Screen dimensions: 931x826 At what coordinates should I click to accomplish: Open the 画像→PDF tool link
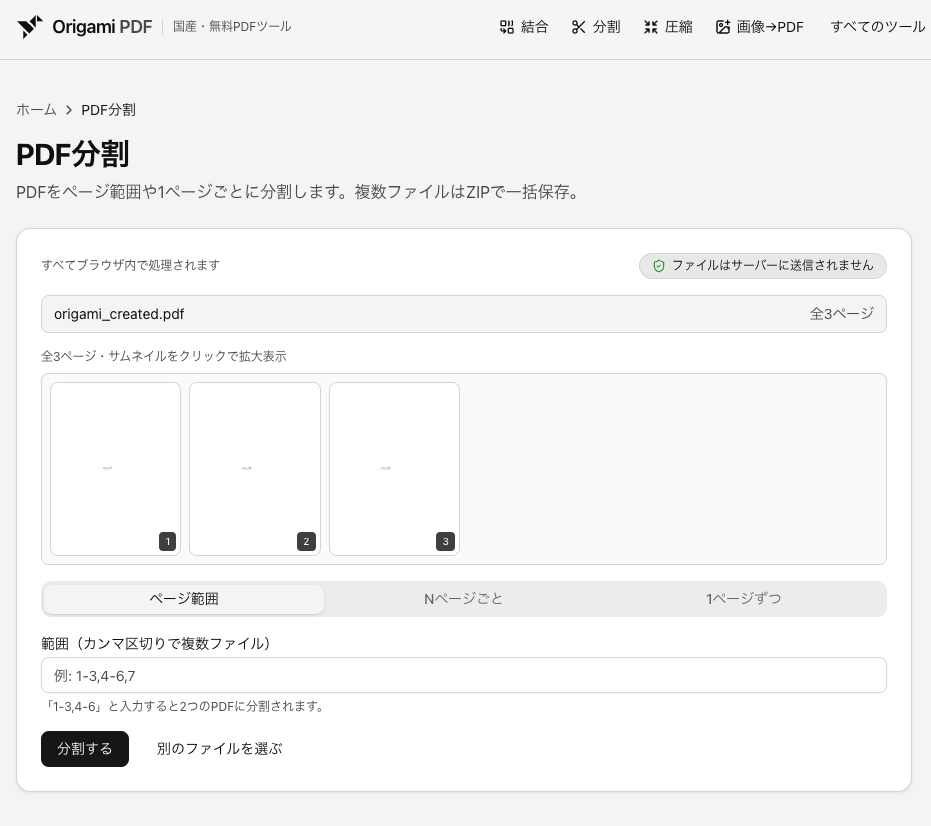(x=759, y=27)
